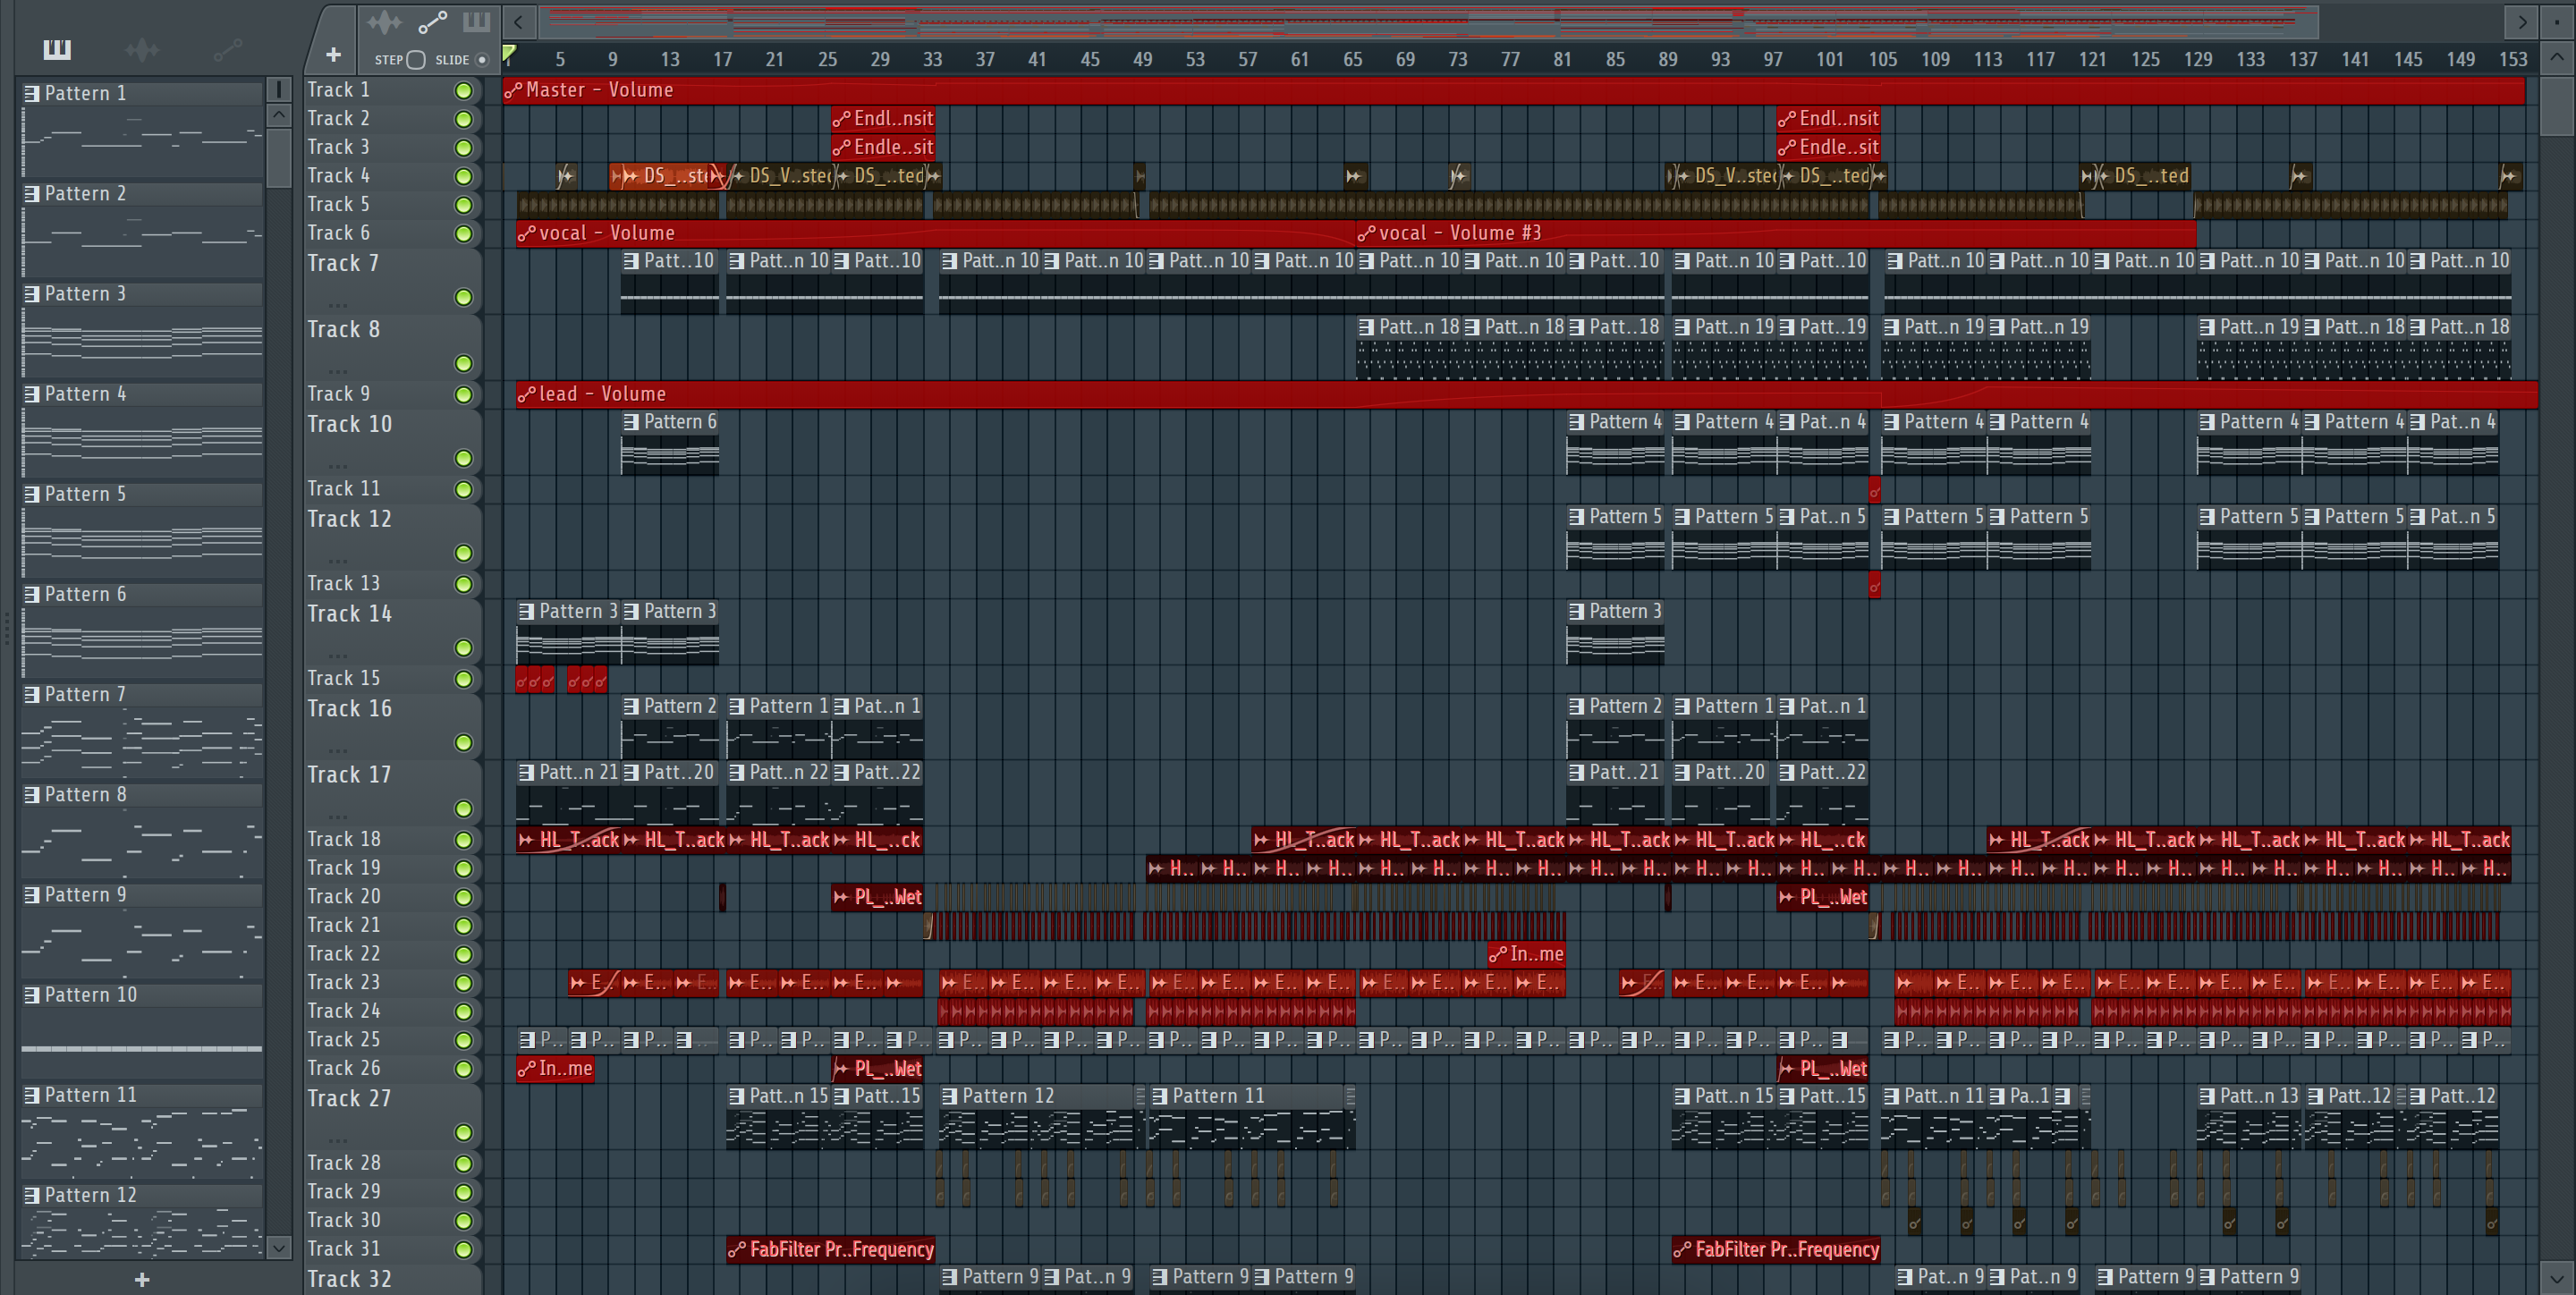Click the Track 9 name label

tap(338, 393)
